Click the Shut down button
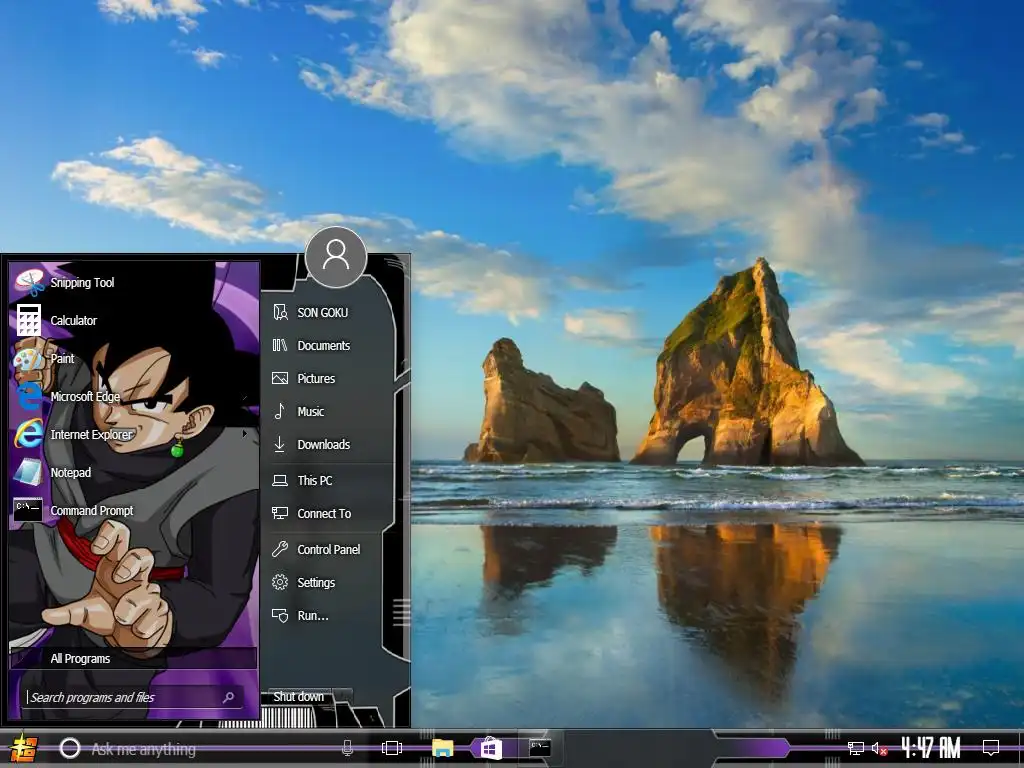This screenshot has width=1024, height=768. (298, 697)
